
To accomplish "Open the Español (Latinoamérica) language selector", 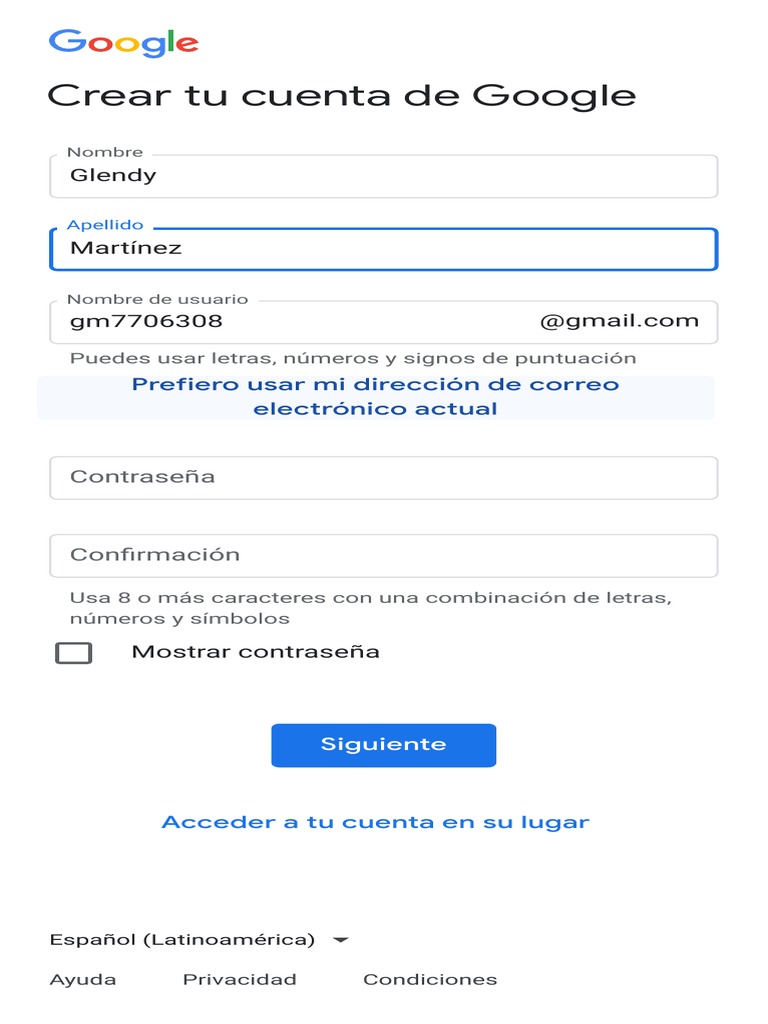I will click(x=183, y=940).
